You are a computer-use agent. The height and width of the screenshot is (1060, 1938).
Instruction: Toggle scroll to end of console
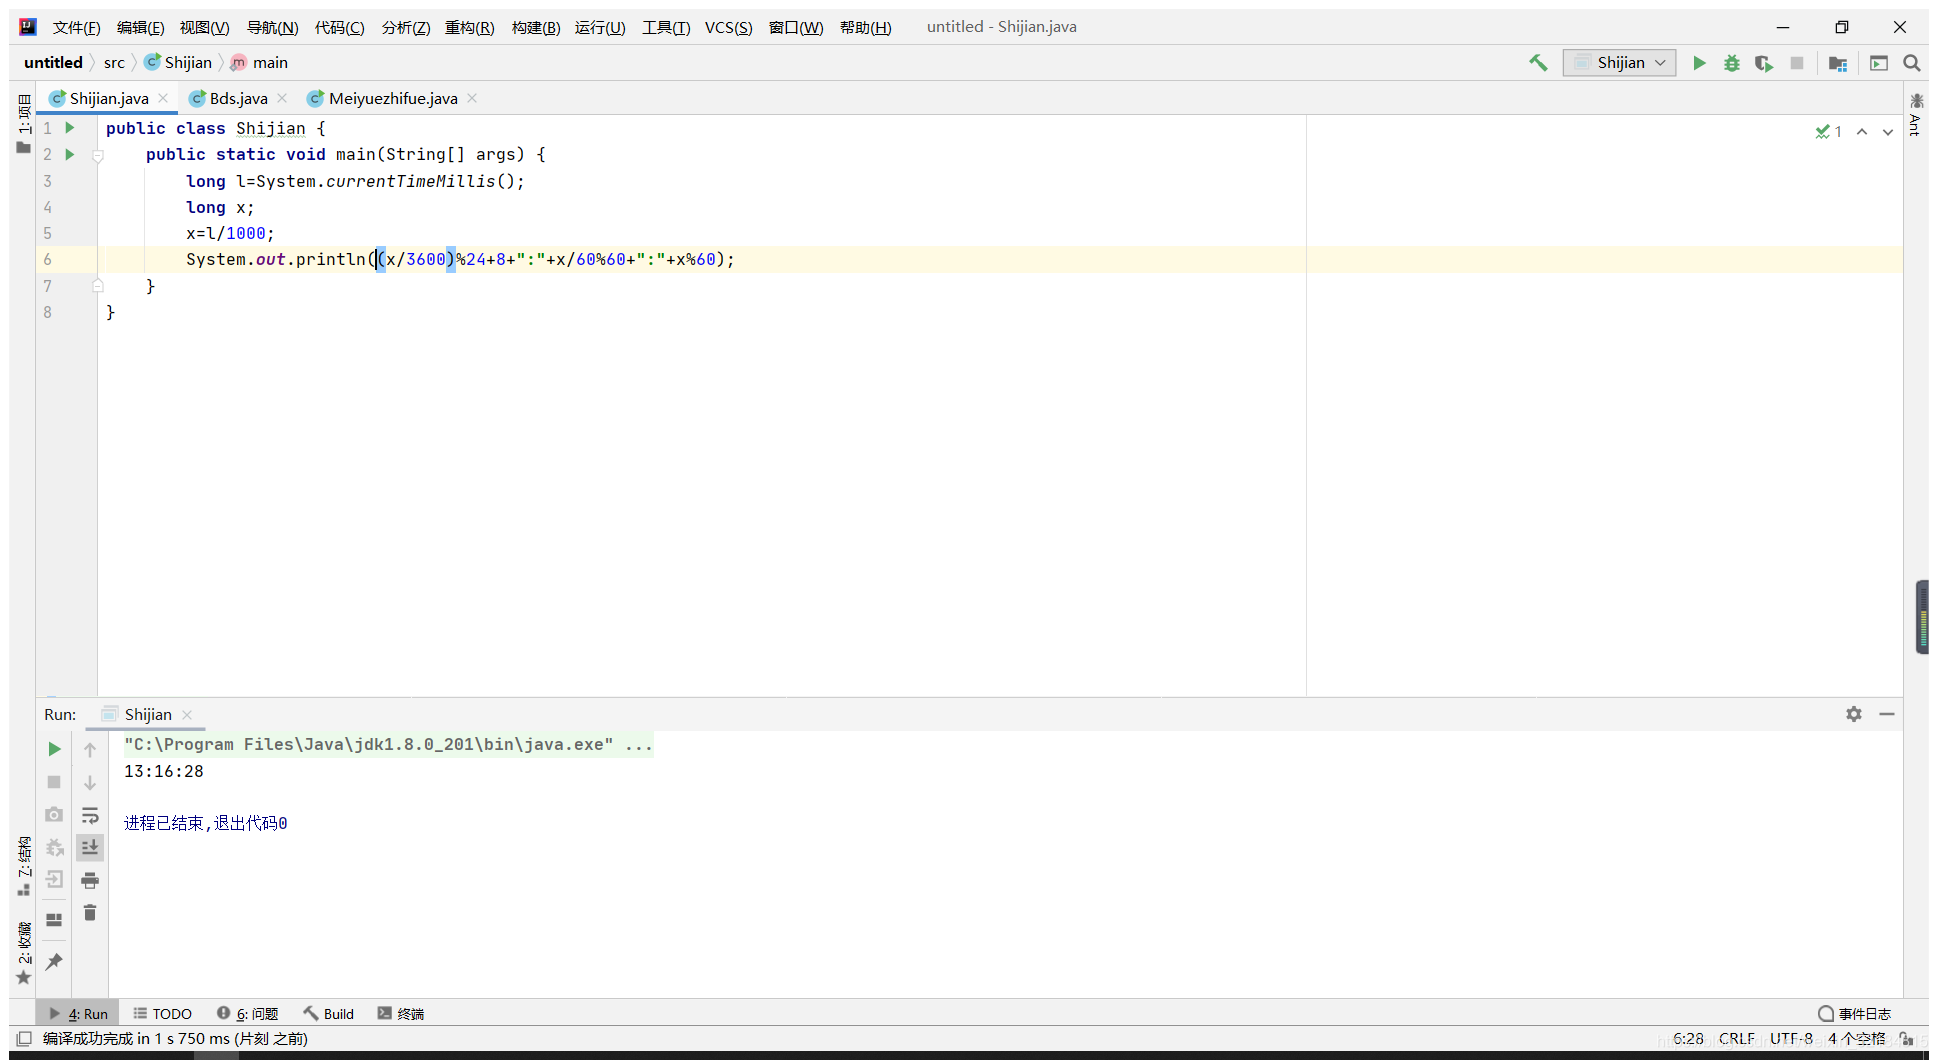point(90,847)
